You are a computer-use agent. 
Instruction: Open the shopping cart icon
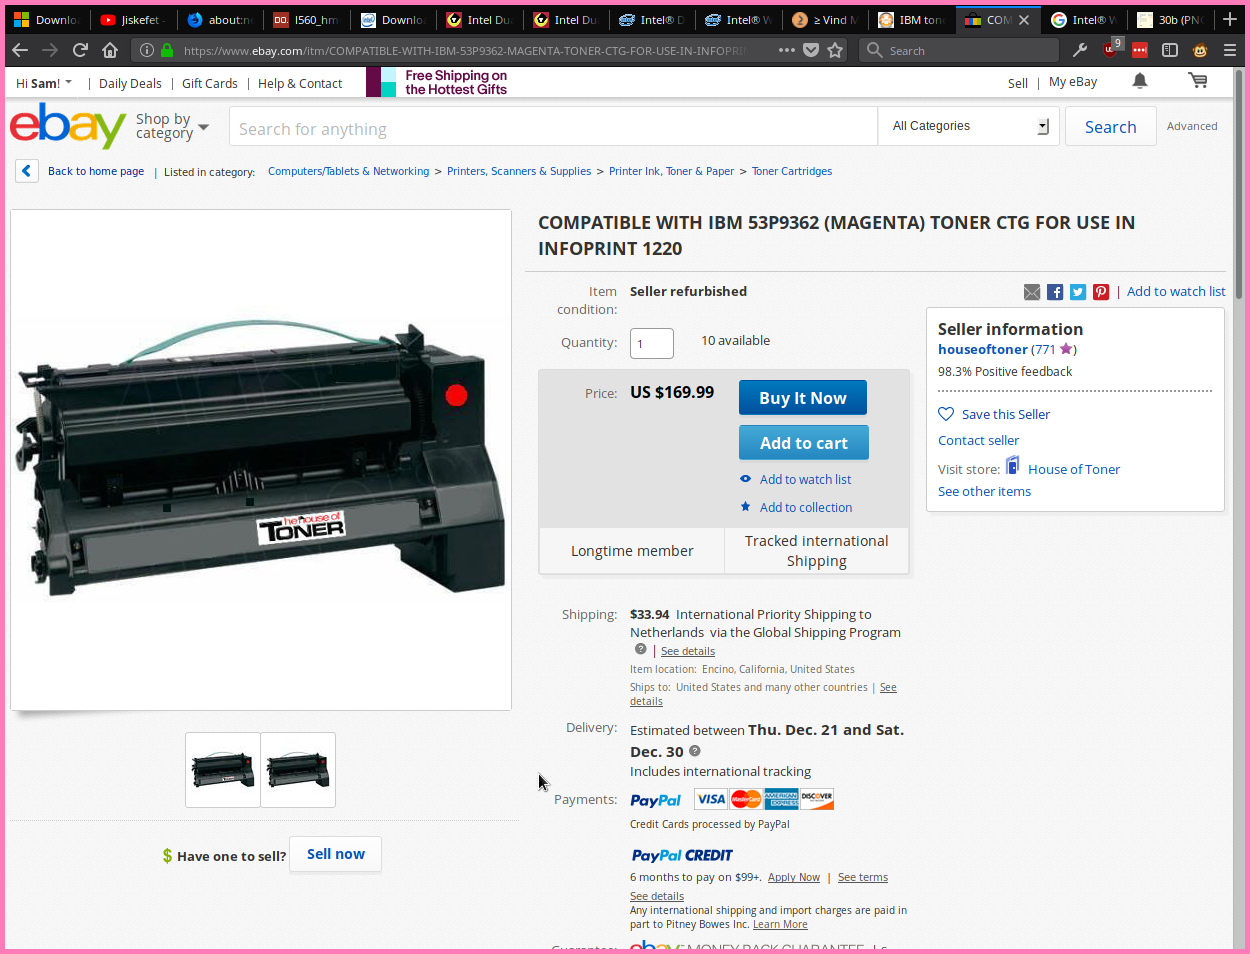tap(1197, 82)
